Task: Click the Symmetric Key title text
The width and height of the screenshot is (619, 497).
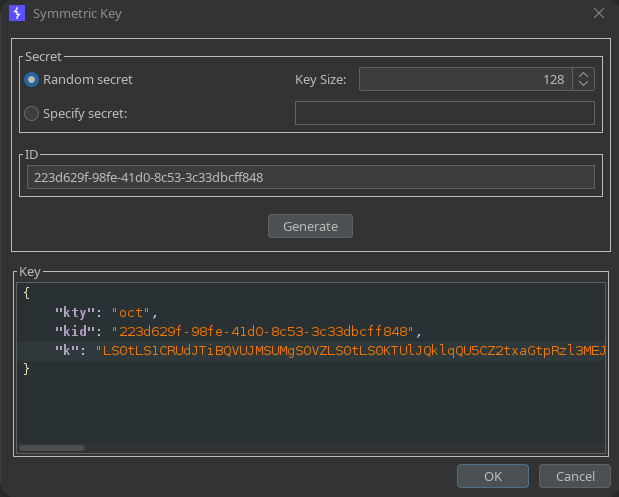Action: pos(80,13)
